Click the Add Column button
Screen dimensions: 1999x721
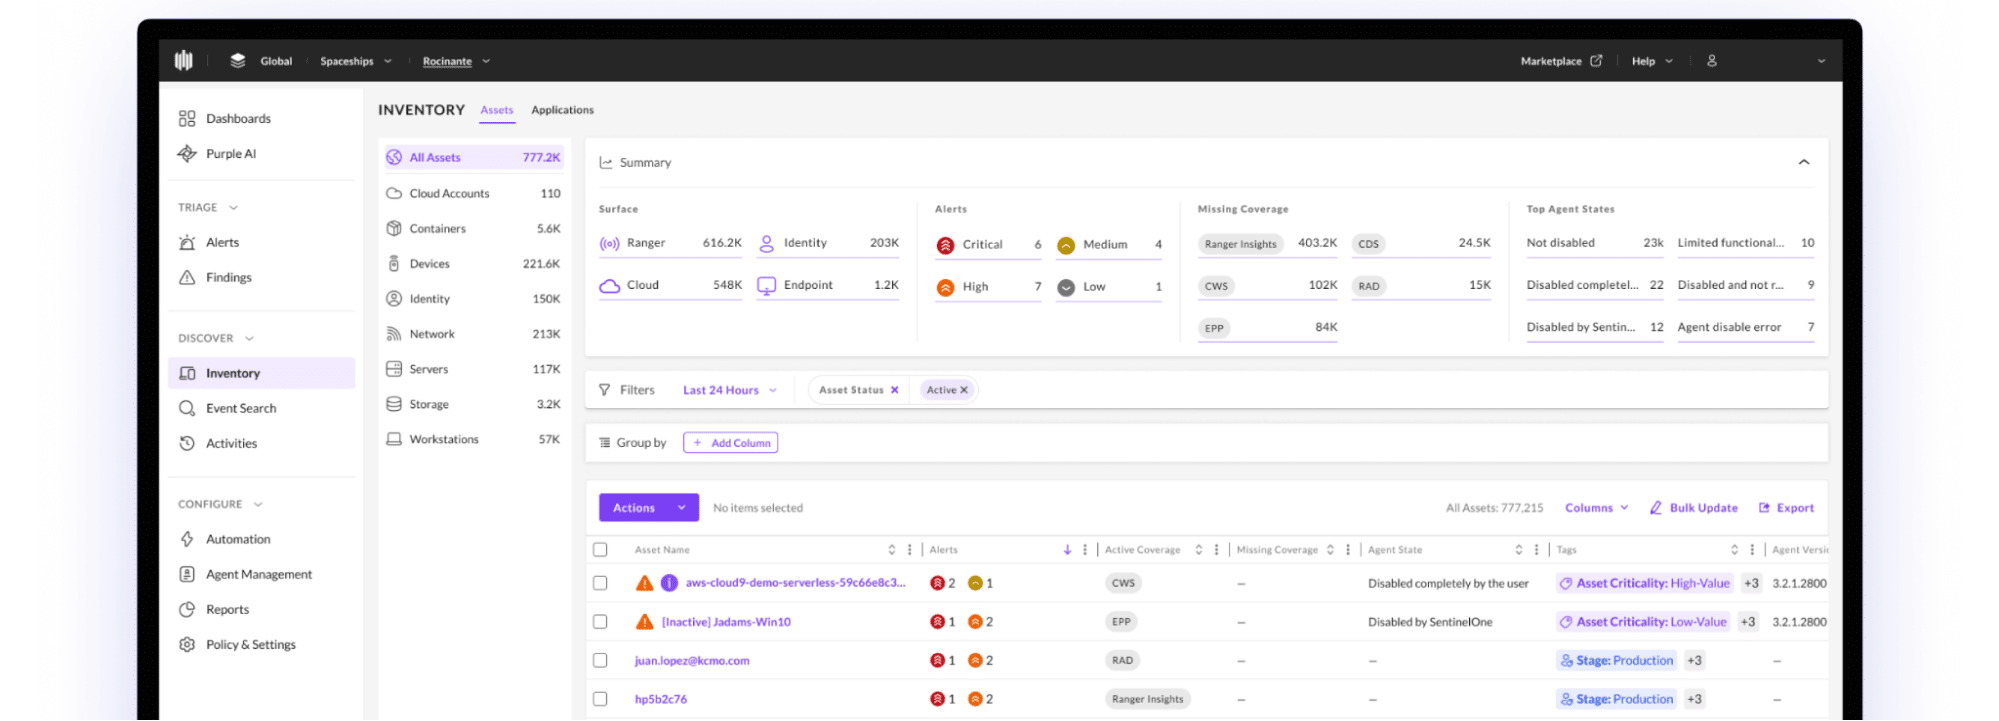[x=730, y=443]
